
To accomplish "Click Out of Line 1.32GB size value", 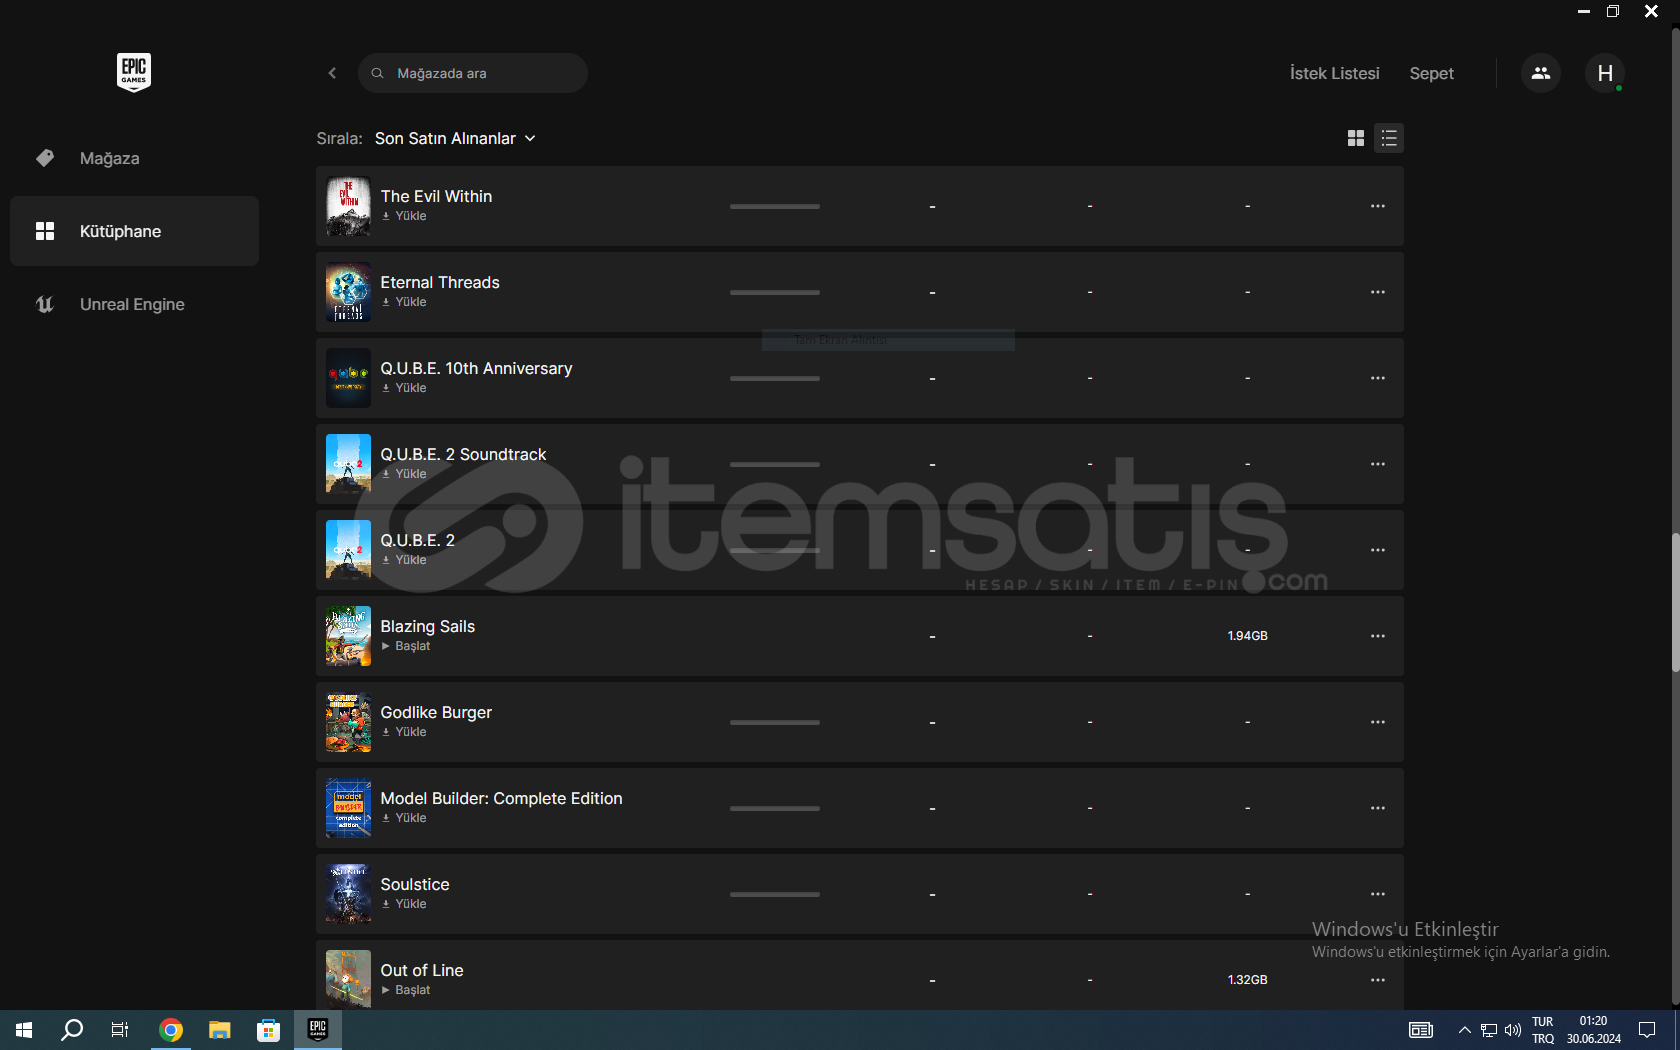I will (1247, 980).
